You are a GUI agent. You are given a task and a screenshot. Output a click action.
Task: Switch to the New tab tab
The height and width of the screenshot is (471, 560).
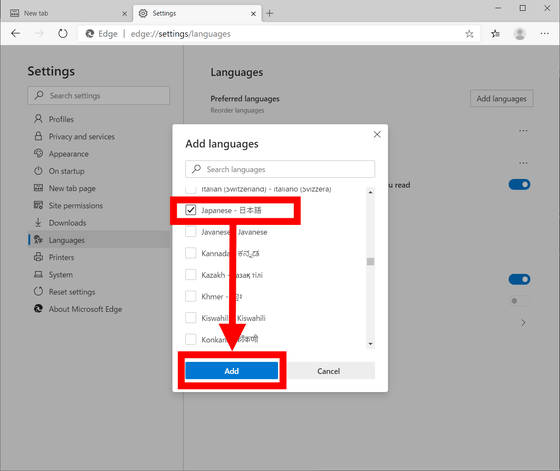click(66, 13)
